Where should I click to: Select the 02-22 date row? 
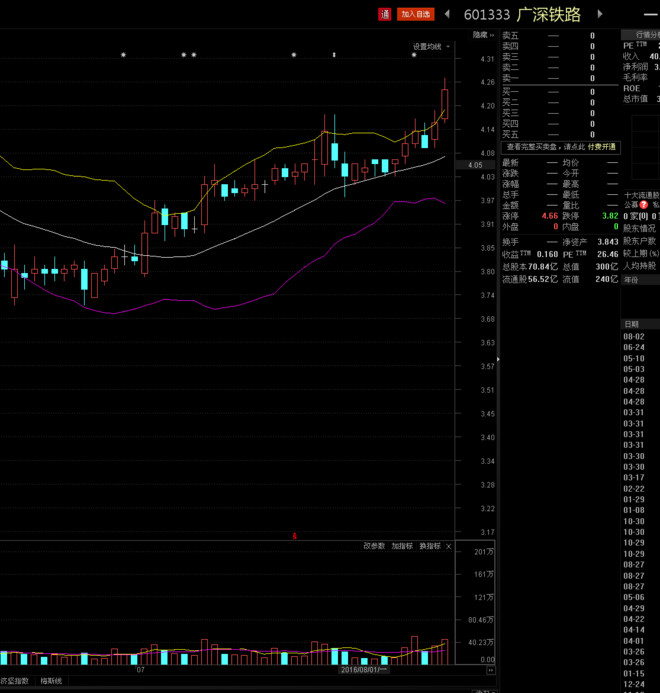[634, 489]
